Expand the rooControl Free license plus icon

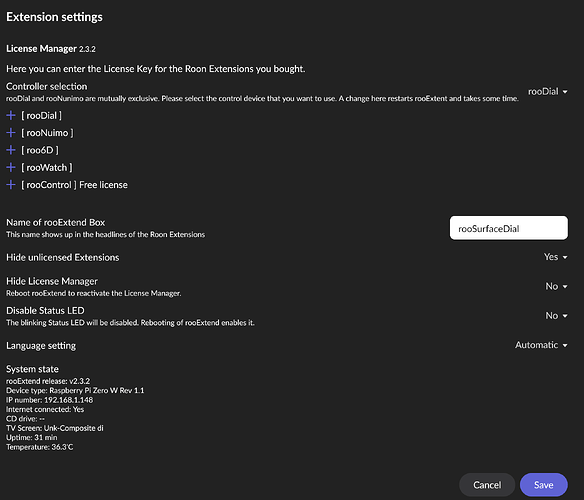click(x=11, y=185)
